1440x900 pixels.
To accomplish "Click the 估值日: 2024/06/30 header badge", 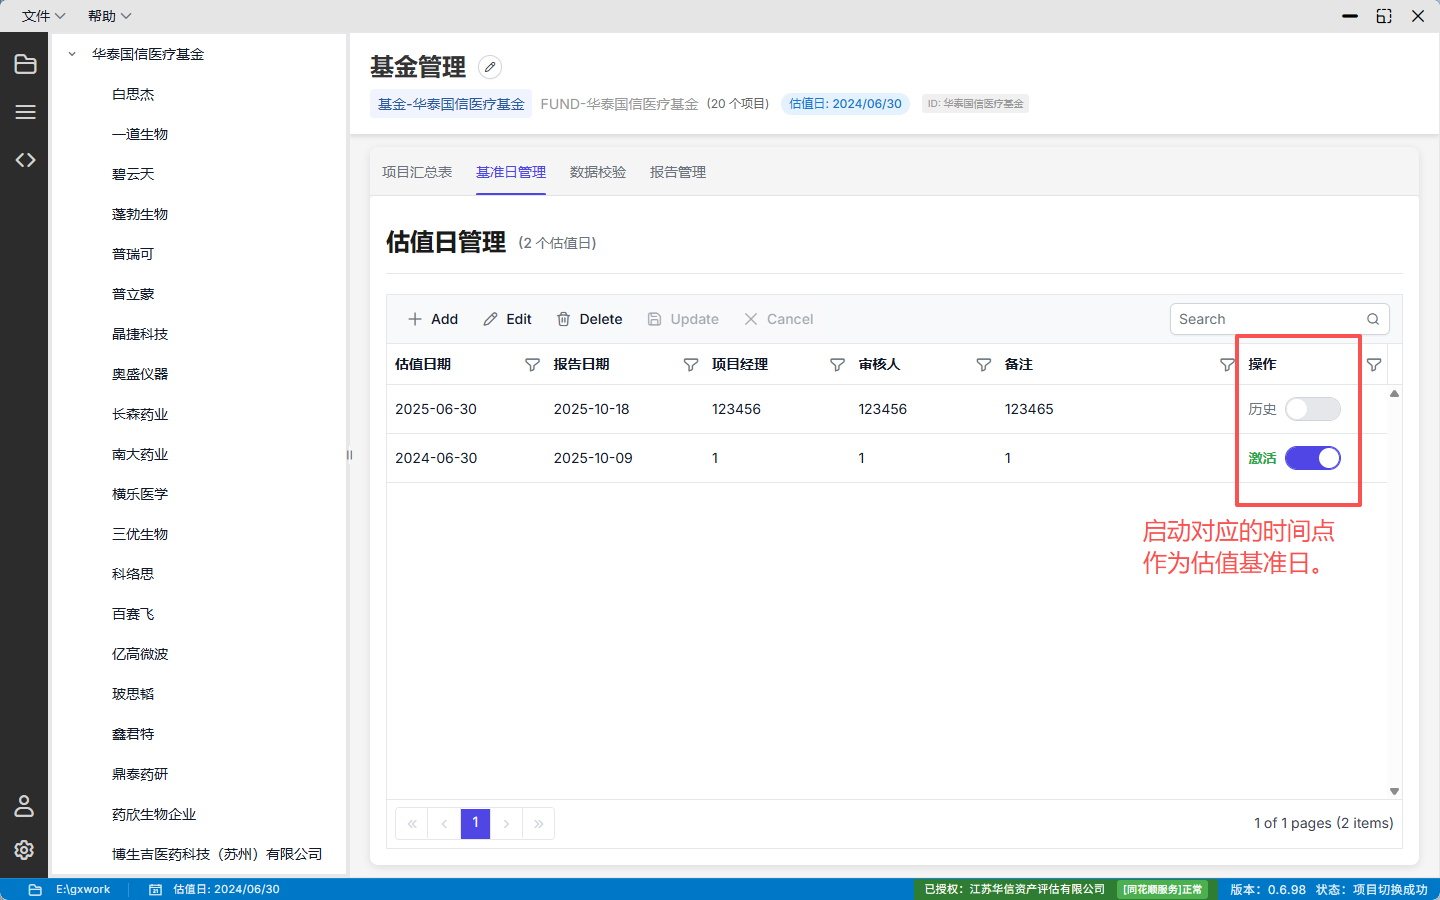I will pos(845,104).
